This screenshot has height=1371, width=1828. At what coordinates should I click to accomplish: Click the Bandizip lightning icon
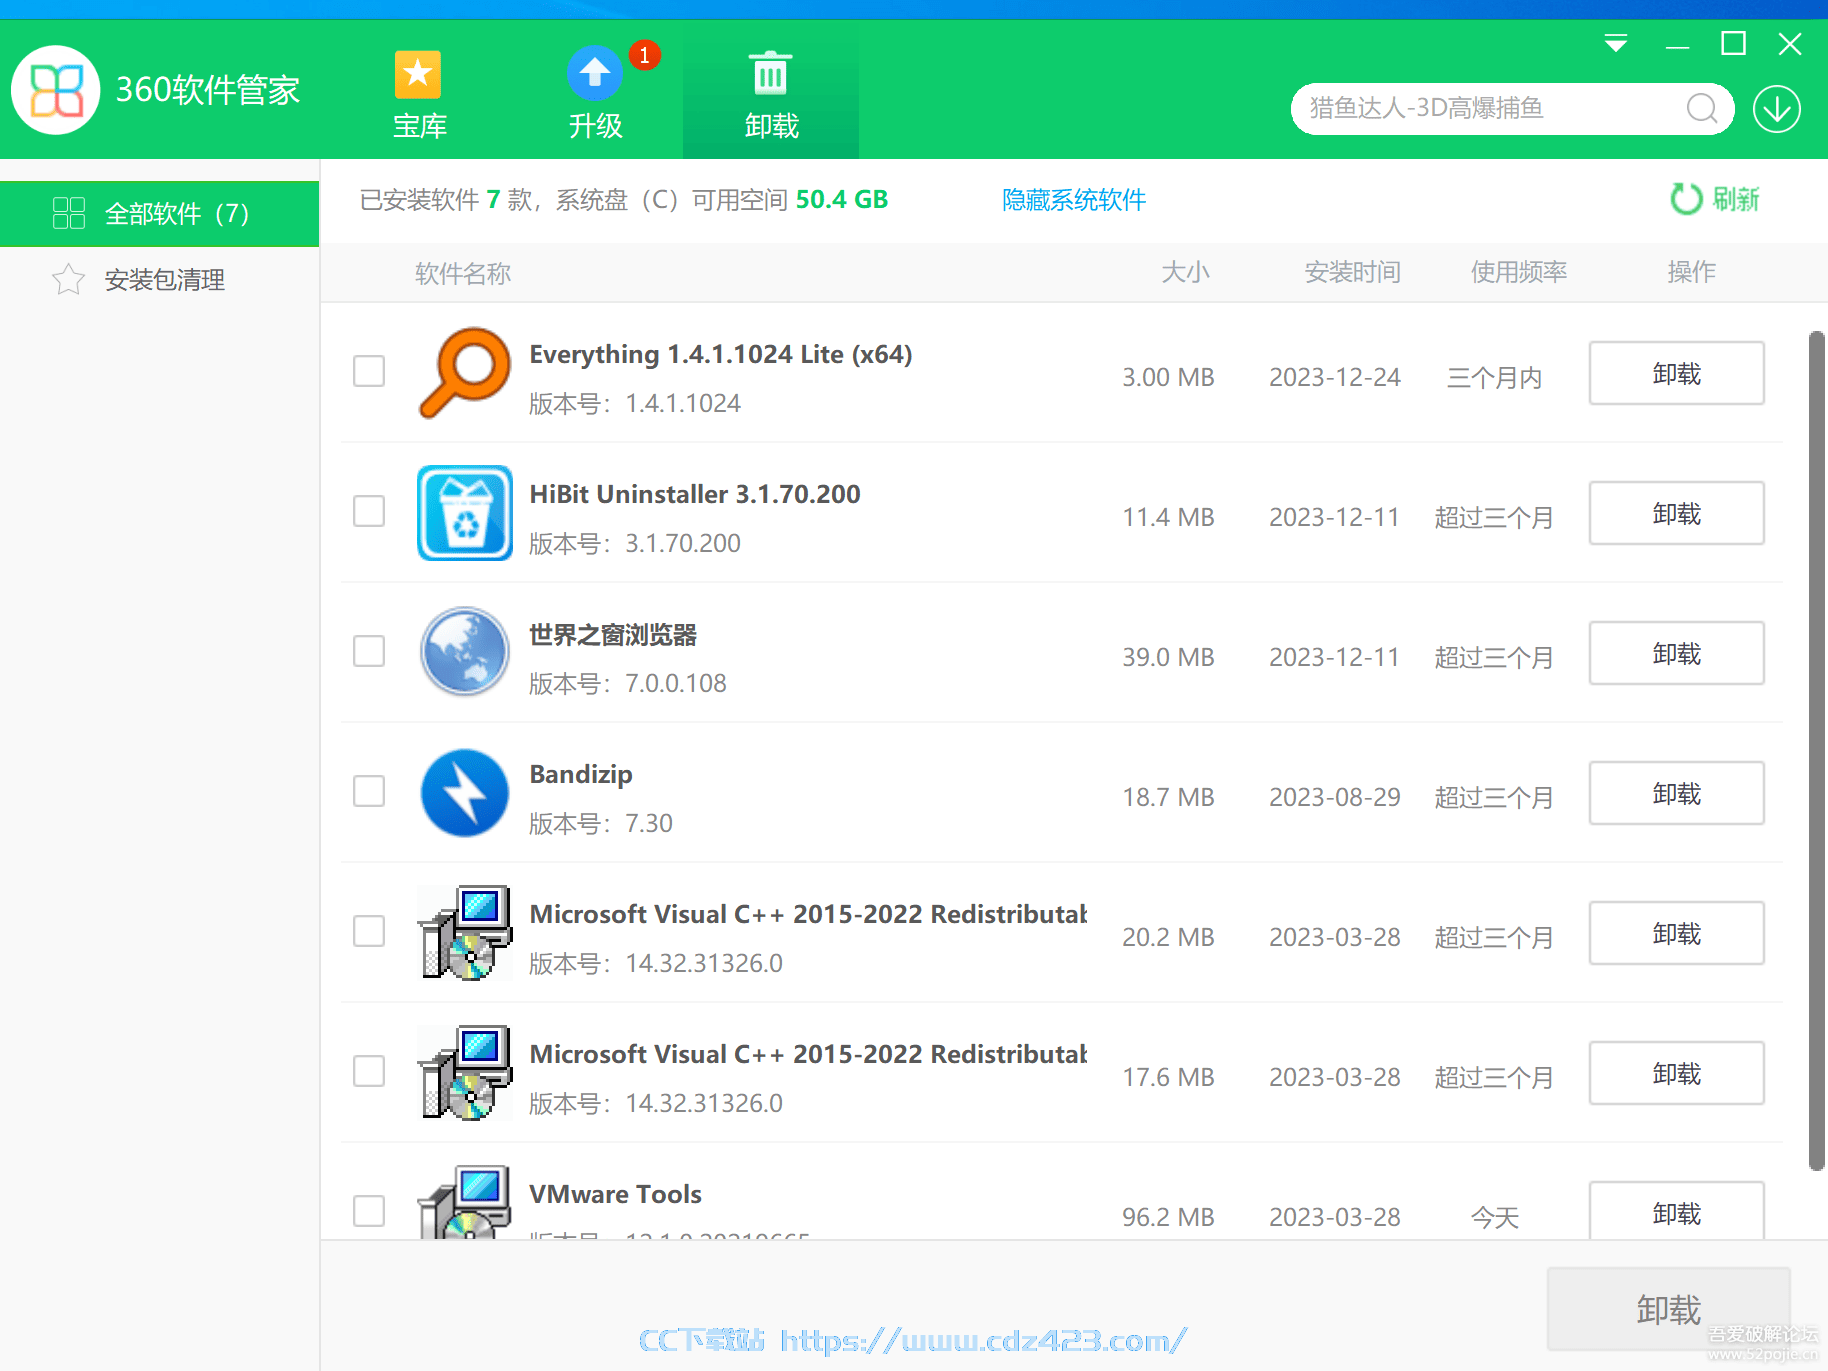(x=465, y=792)
